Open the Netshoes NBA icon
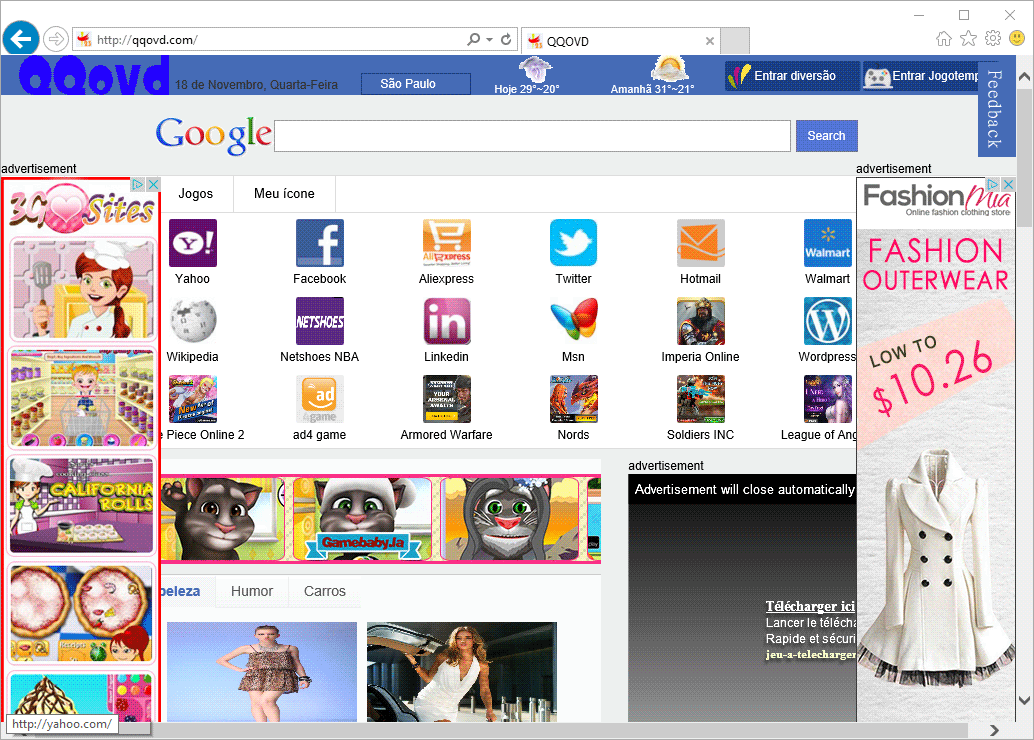Viewport: 1034px width, 740px height. [x=320, y=321]
